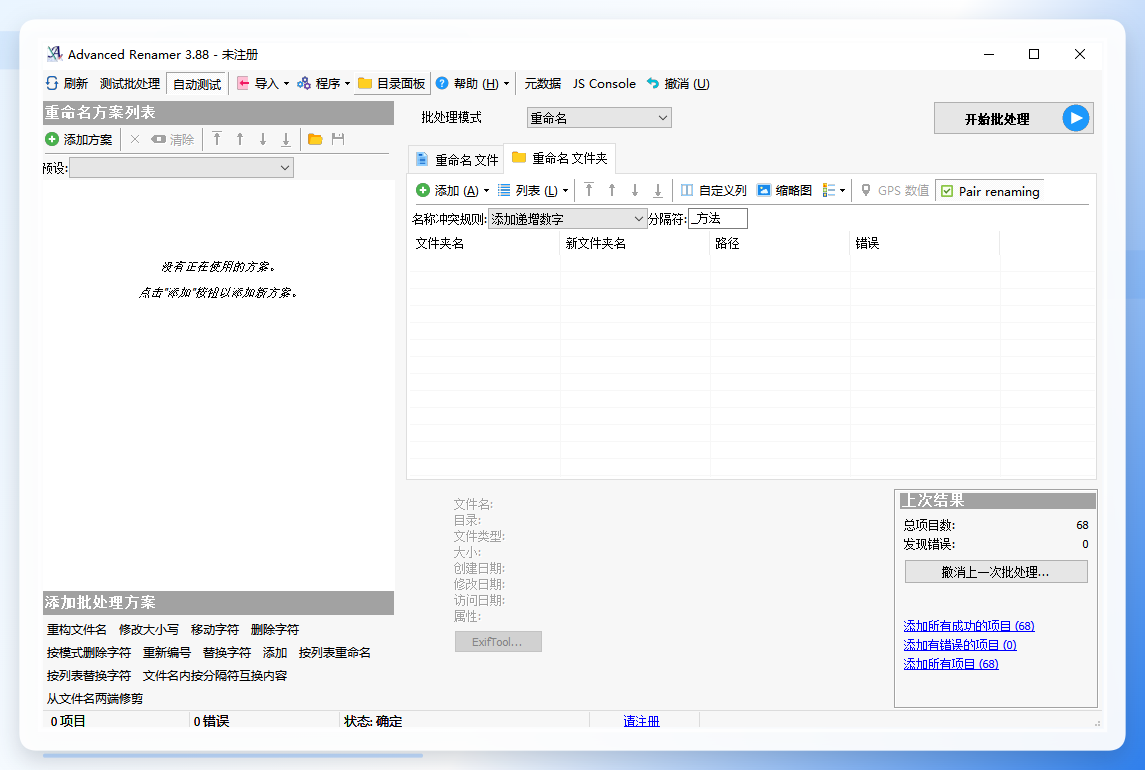Open the 导入 import menu

pos(263,83)
